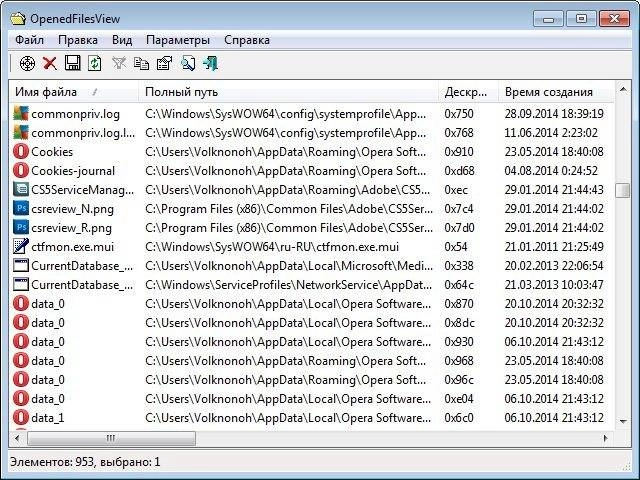Click the Opera icon beside data_1
640x480 pixels.
(21, 418)
